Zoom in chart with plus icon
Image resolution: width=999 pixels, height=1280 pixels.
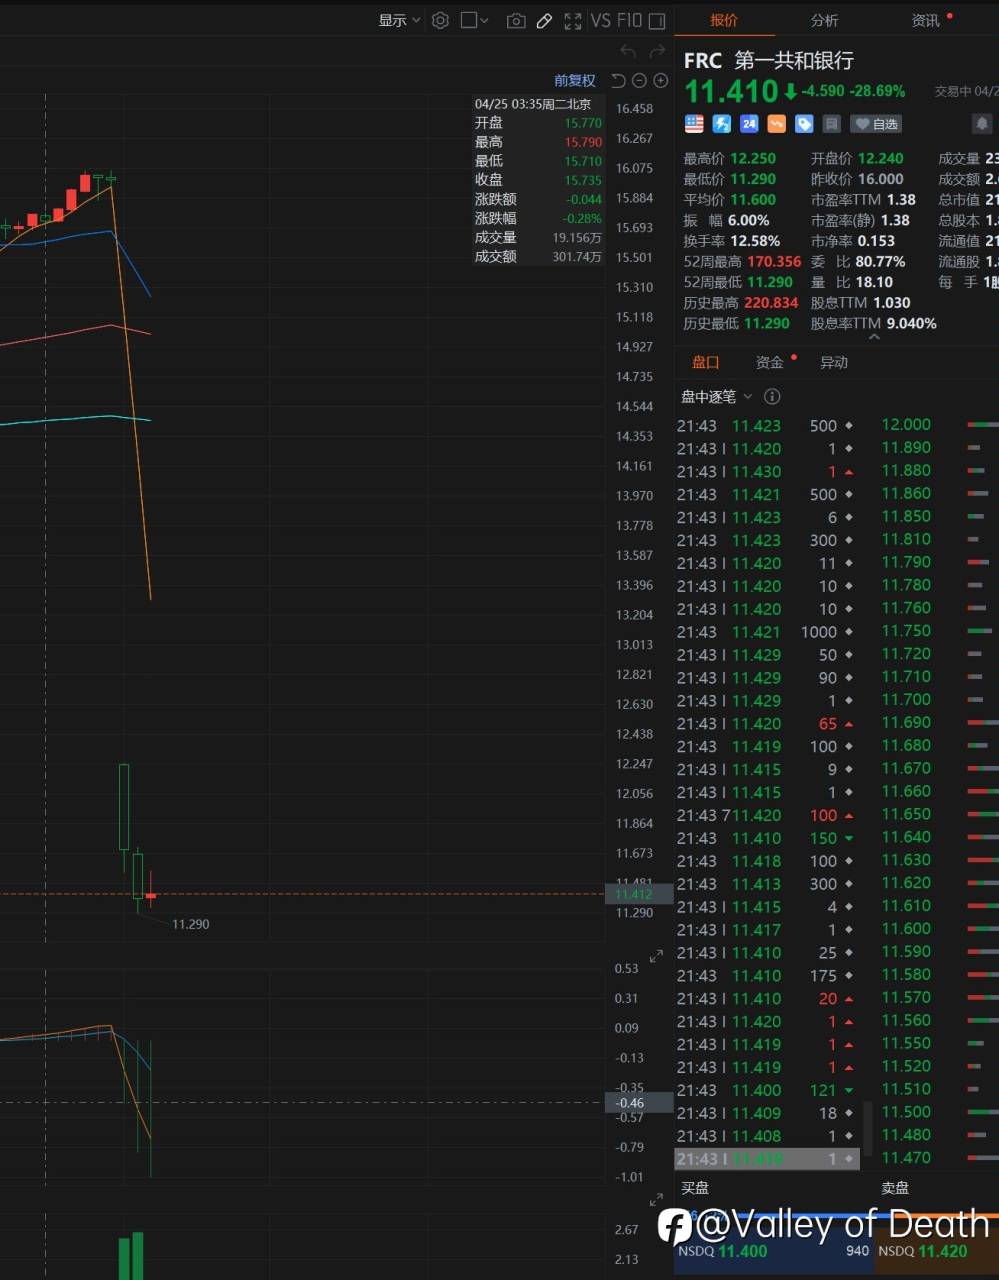pyautogui.click(x=660, y=80)
